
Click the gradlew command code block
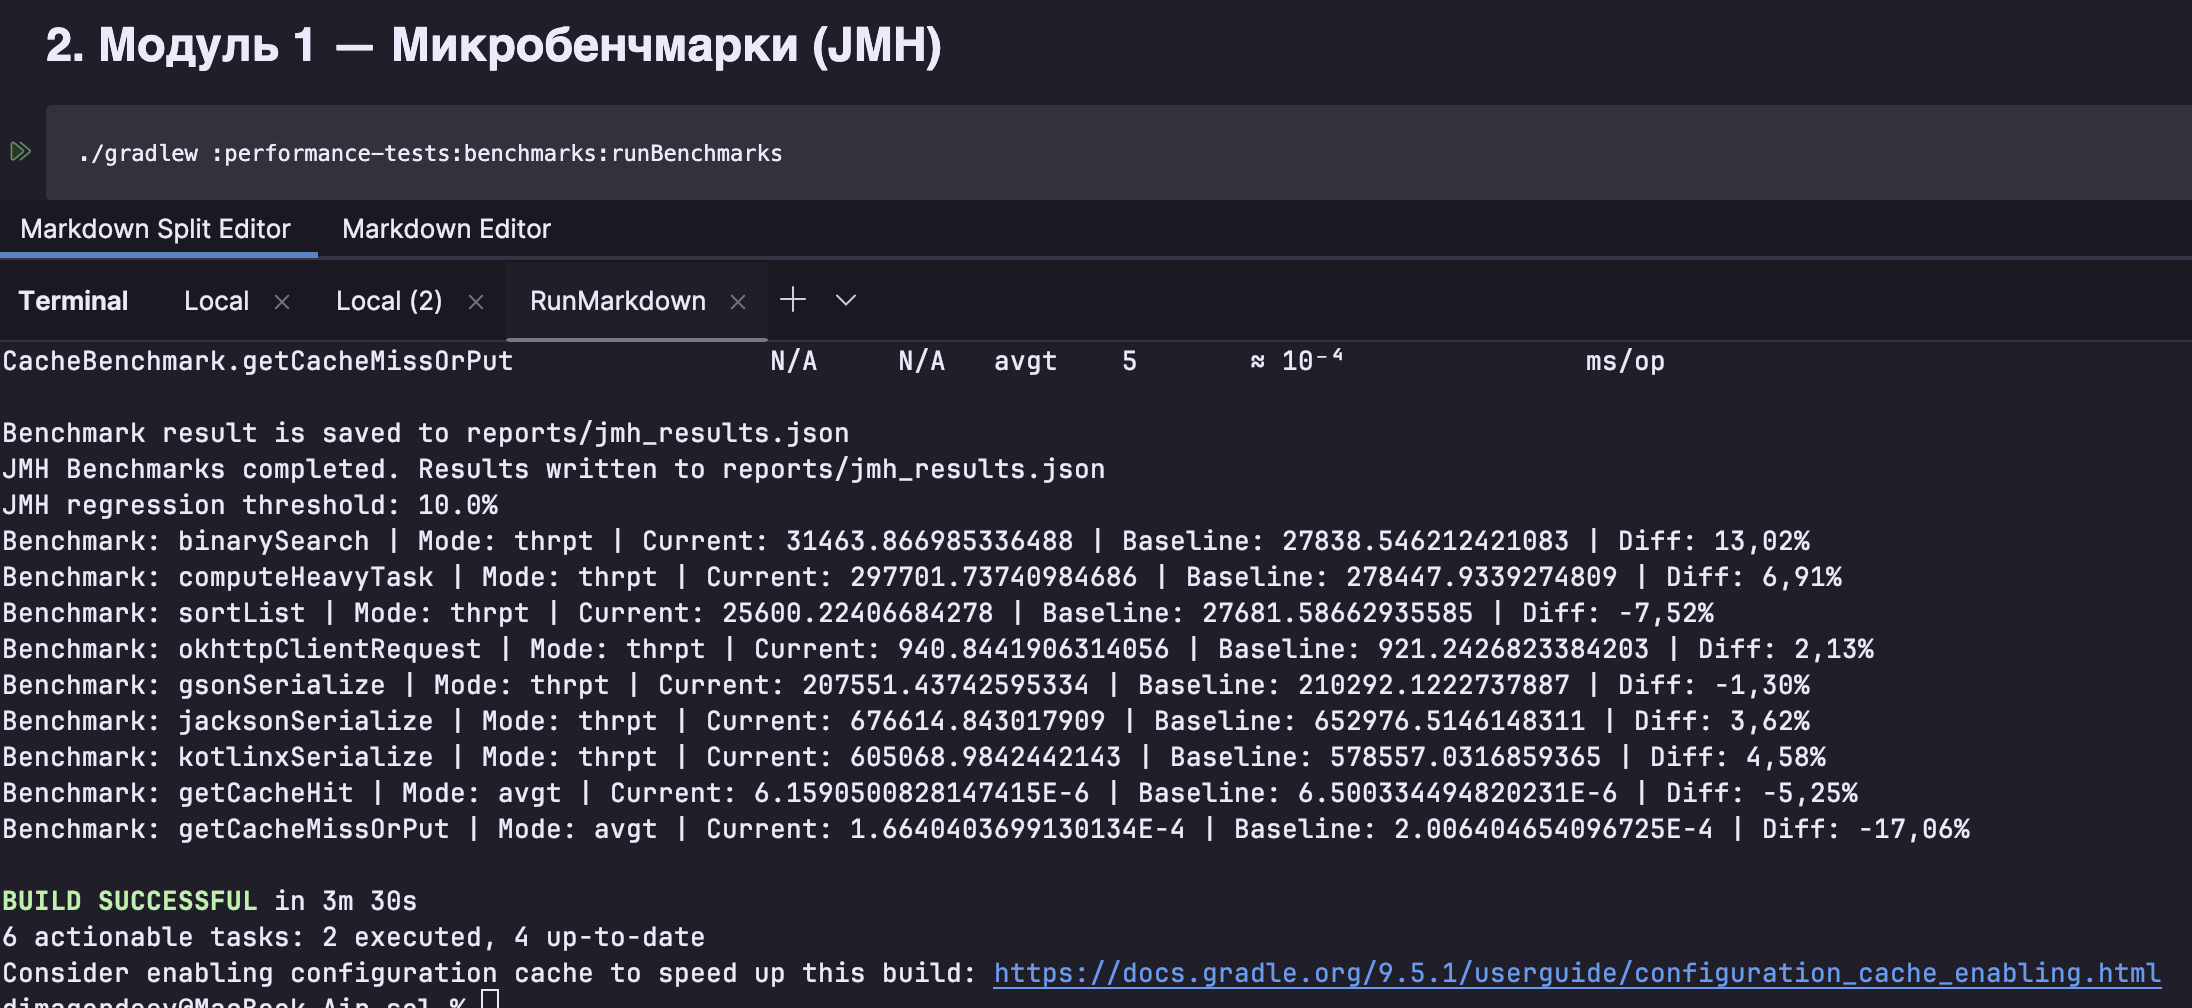coord(1119,153)
